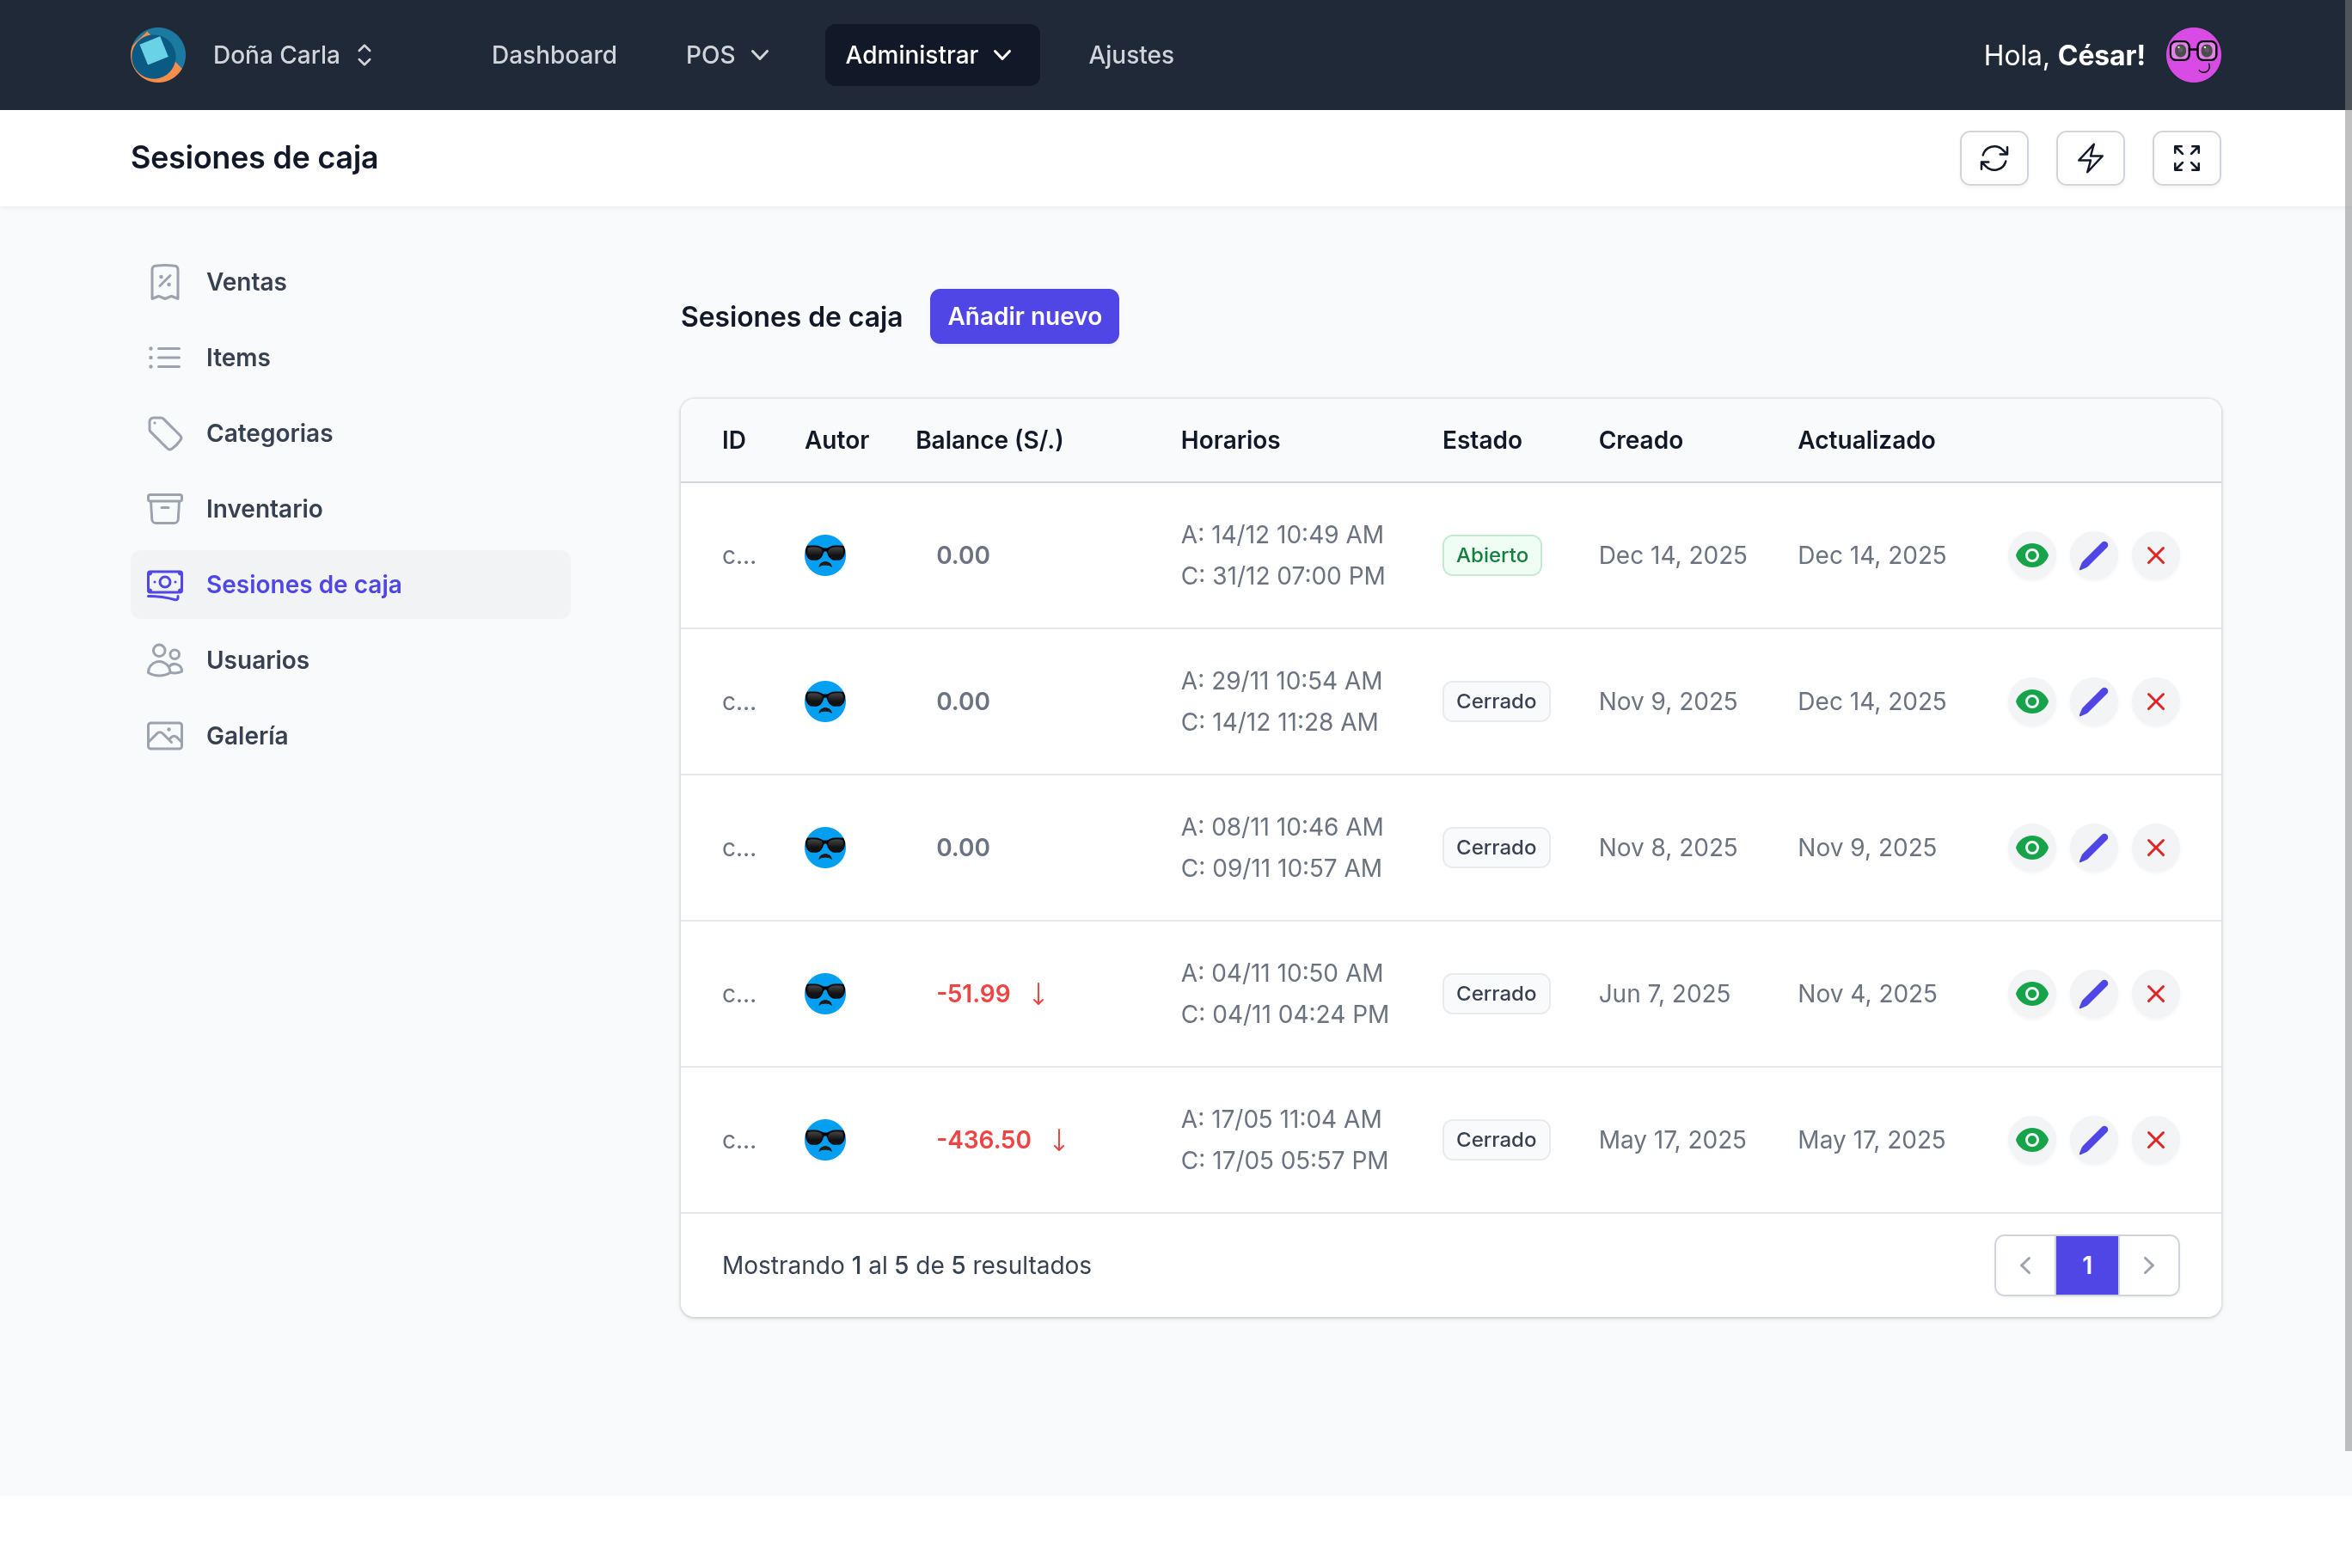
Task: Edit session created Nov 9, 2025
Action: pyautogui.click(x=2093, y=701)
